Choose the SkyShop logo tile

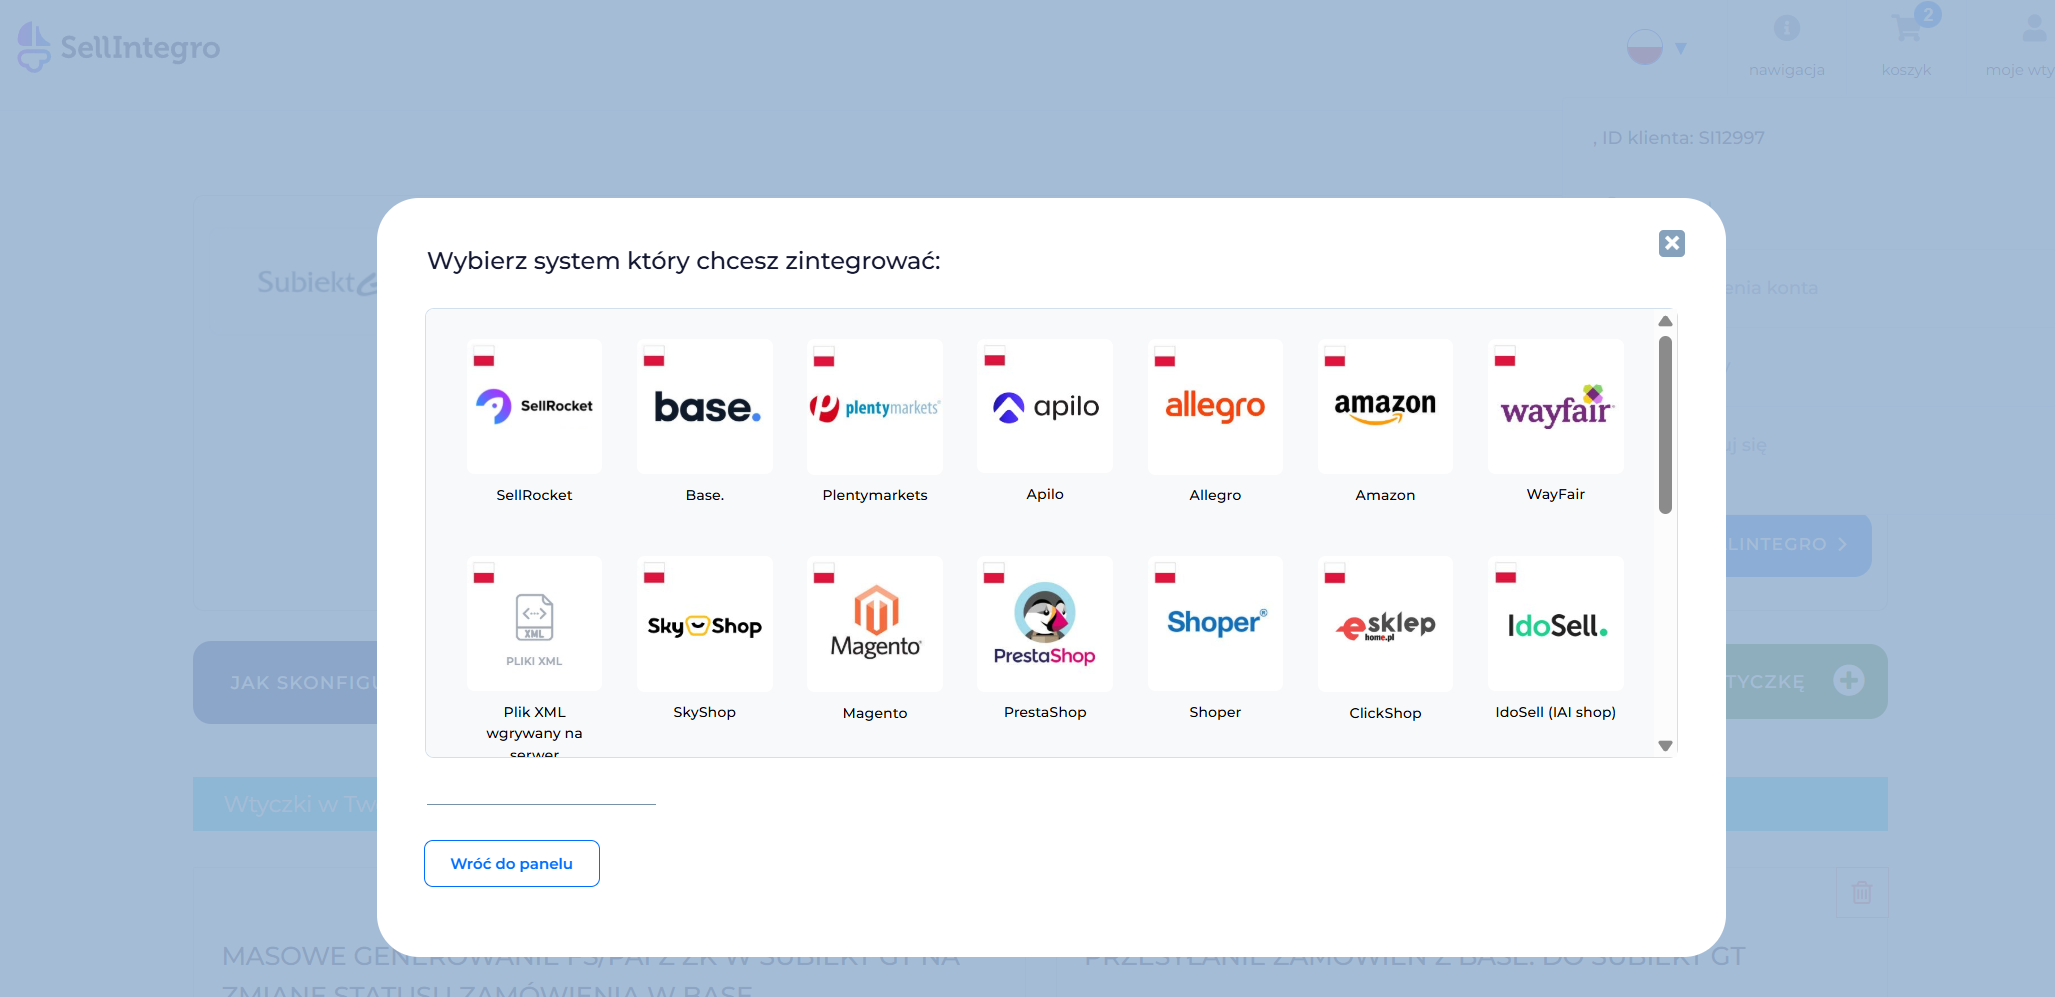705,623
